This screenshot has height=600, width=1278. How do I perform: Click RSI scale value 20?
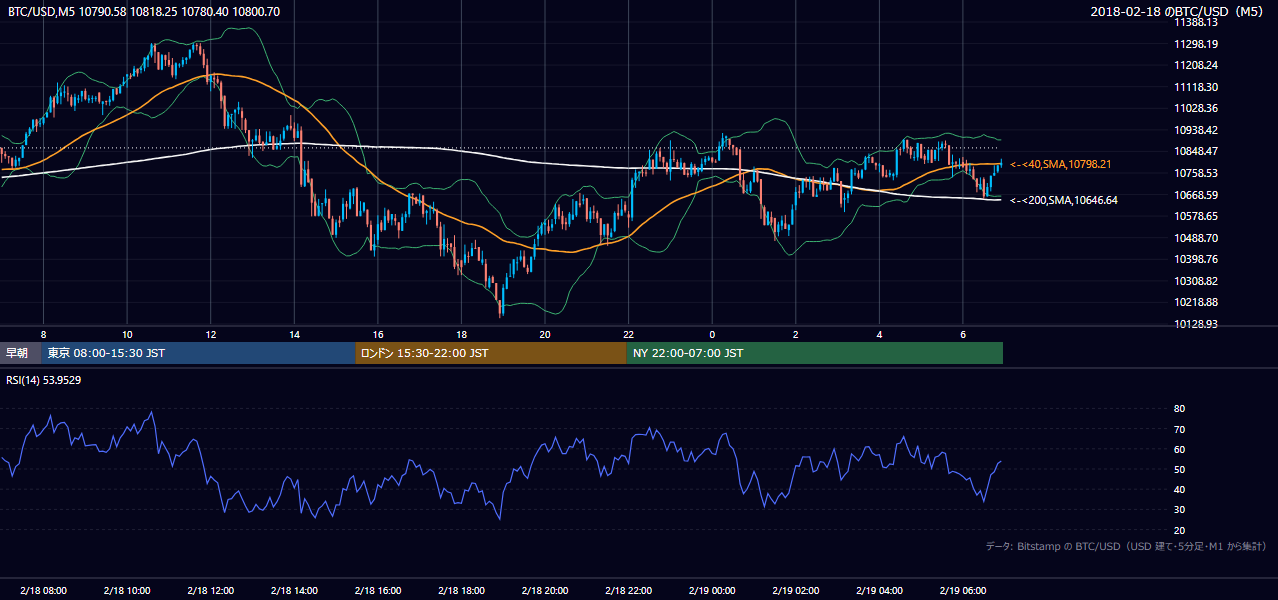click(x=1179, y=530)
